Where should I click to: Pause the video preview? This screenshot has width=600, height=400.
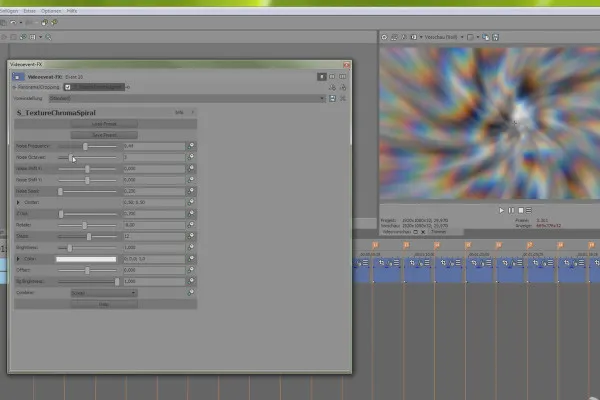pos(511,210)
